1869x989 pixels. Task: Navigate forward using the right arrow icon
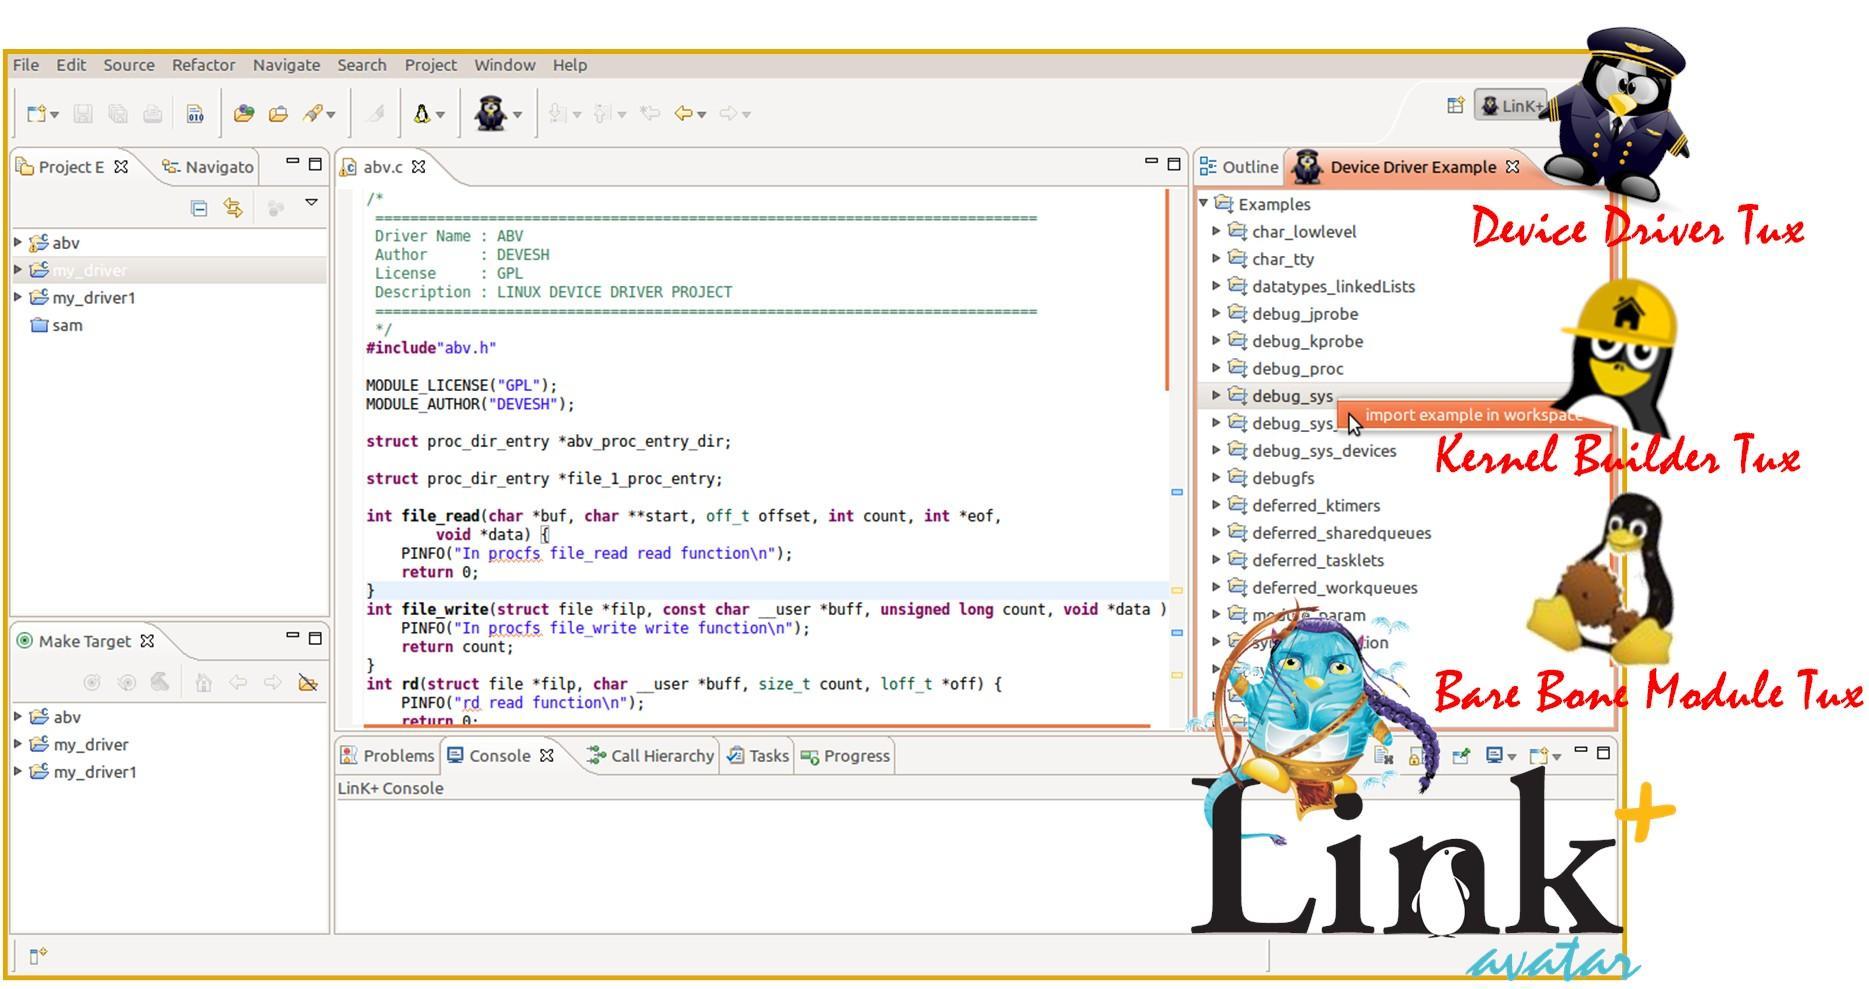(x=729, y=113)
